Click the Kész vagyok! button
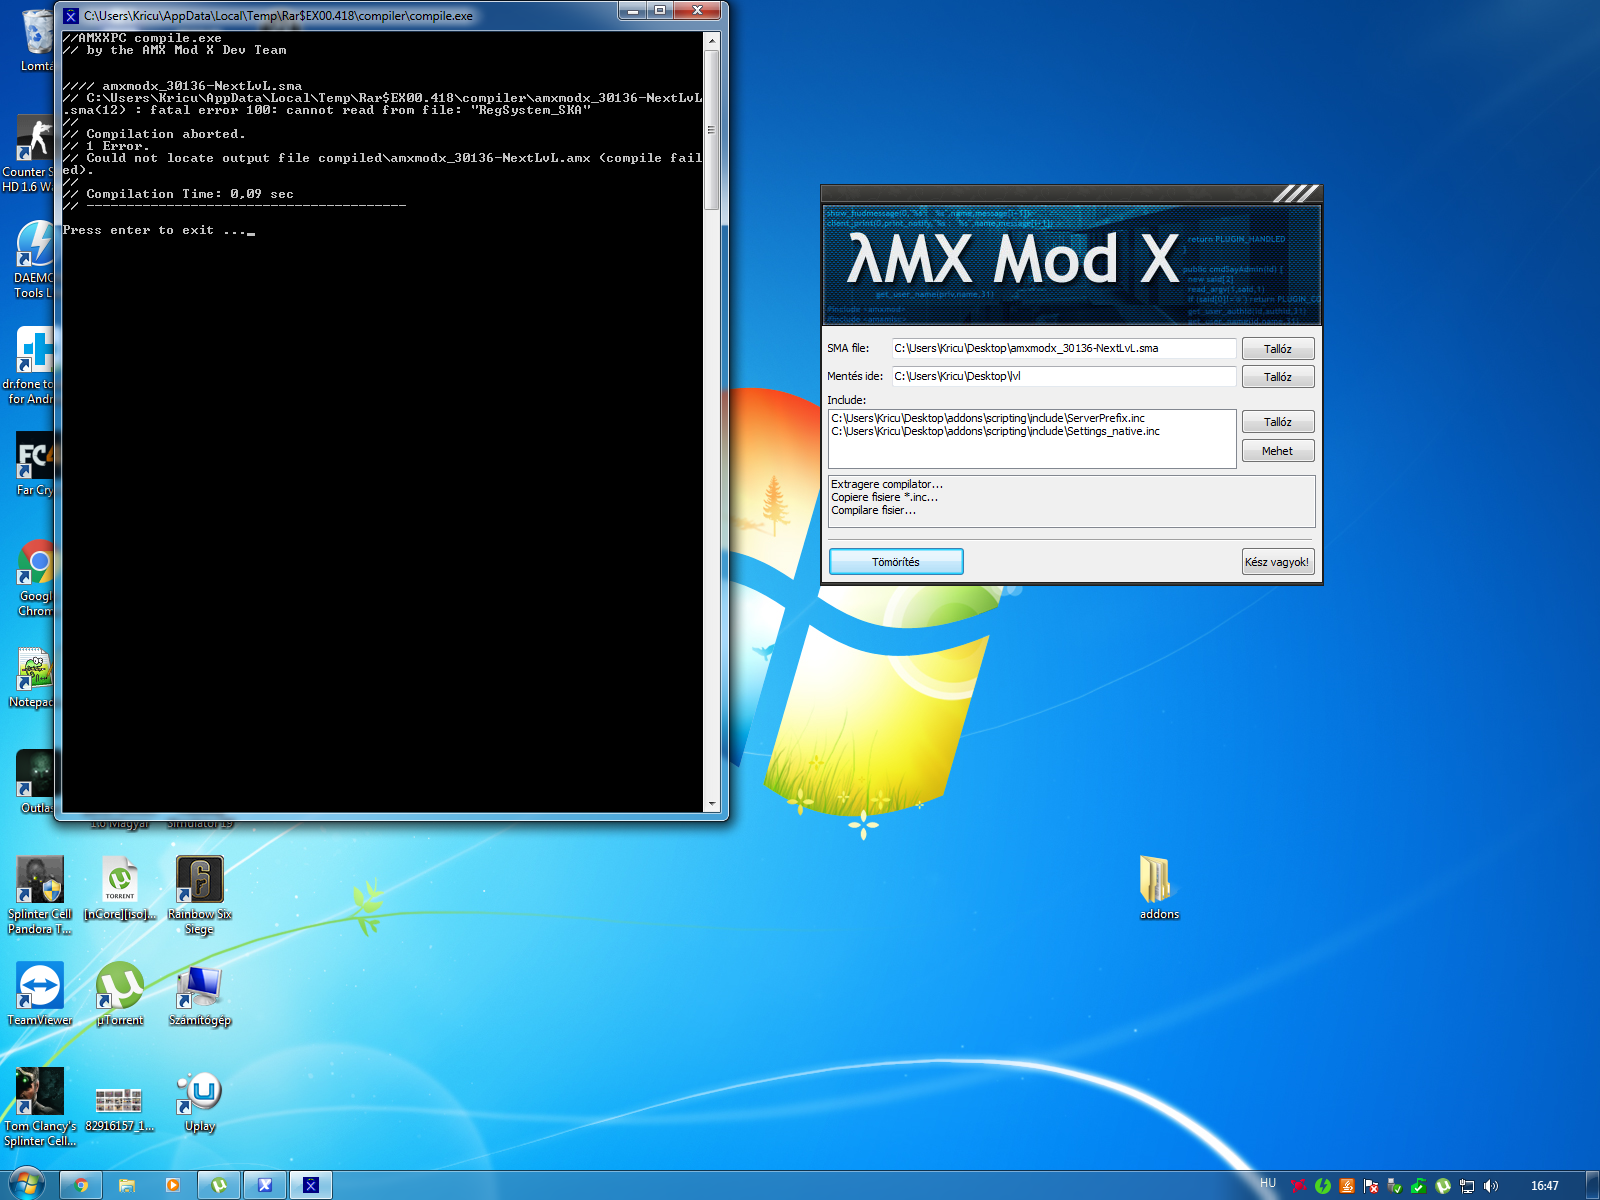 1278,562
